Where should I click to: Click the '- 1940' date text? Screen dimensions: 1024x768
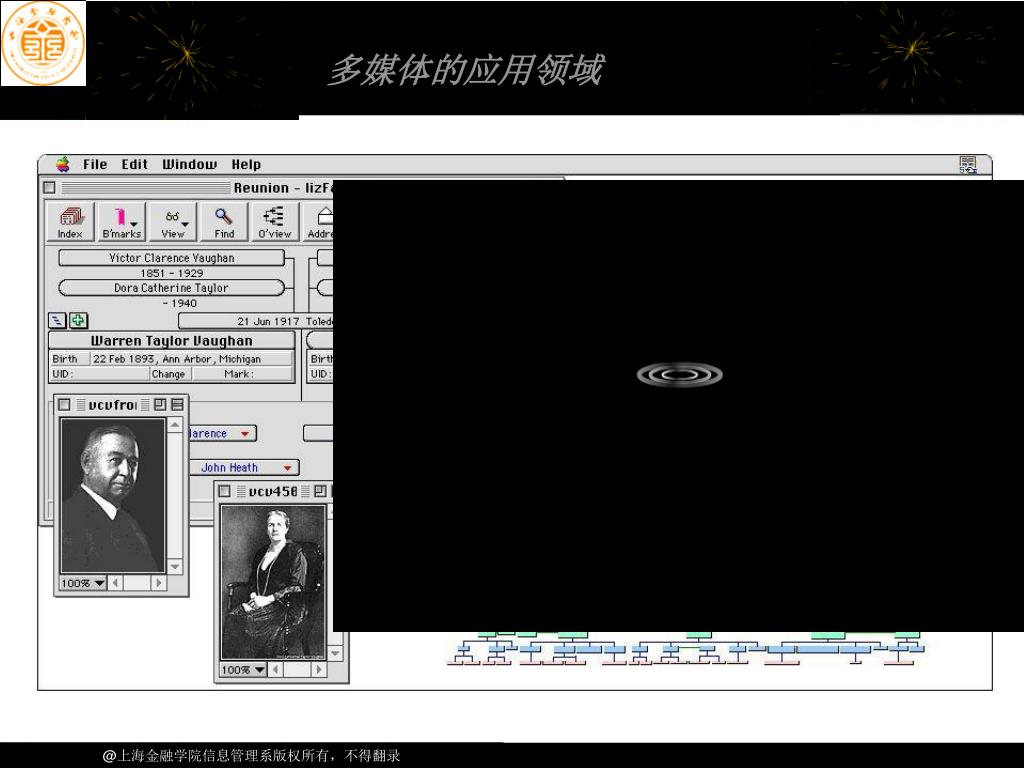[x=180, y=304]
